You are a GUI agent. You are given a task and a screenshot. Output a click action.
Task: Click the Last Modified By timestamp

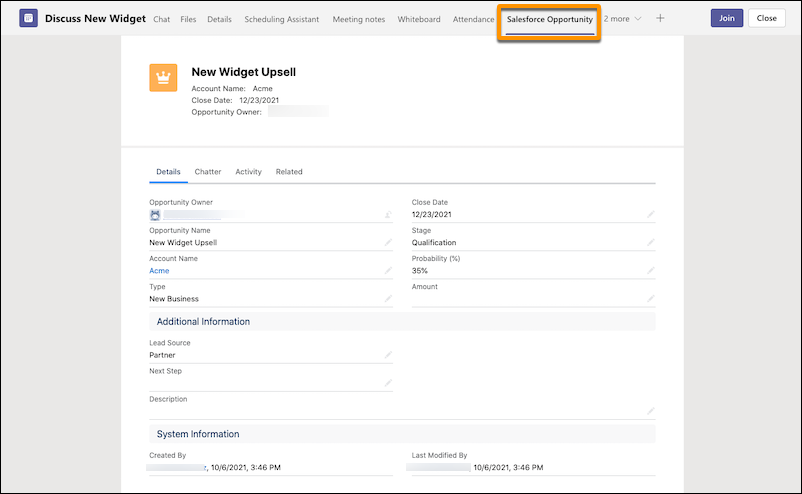click(508, 467)
